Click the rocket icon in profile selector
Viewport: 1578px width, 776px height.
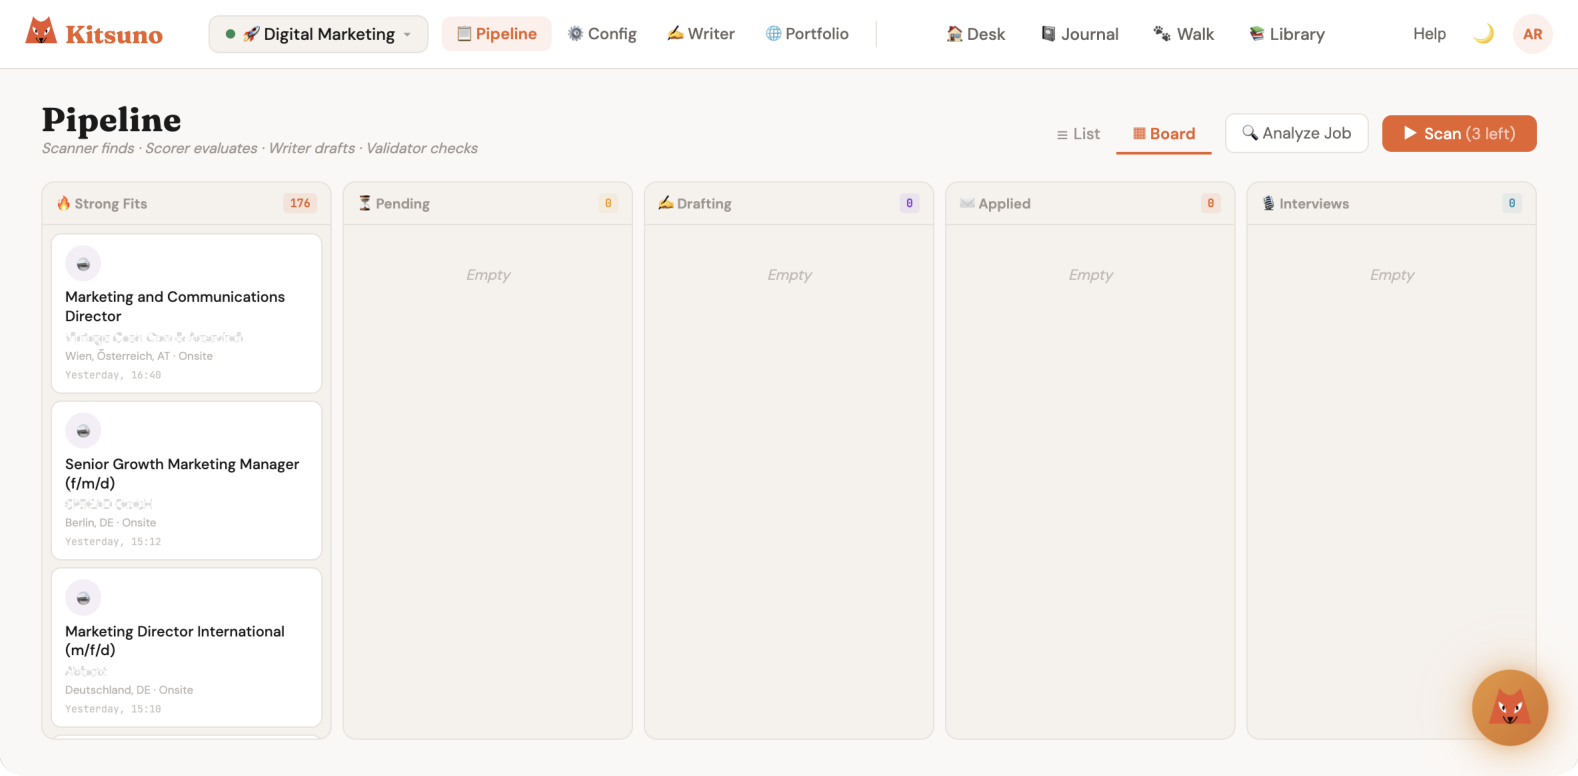point(251,34)
